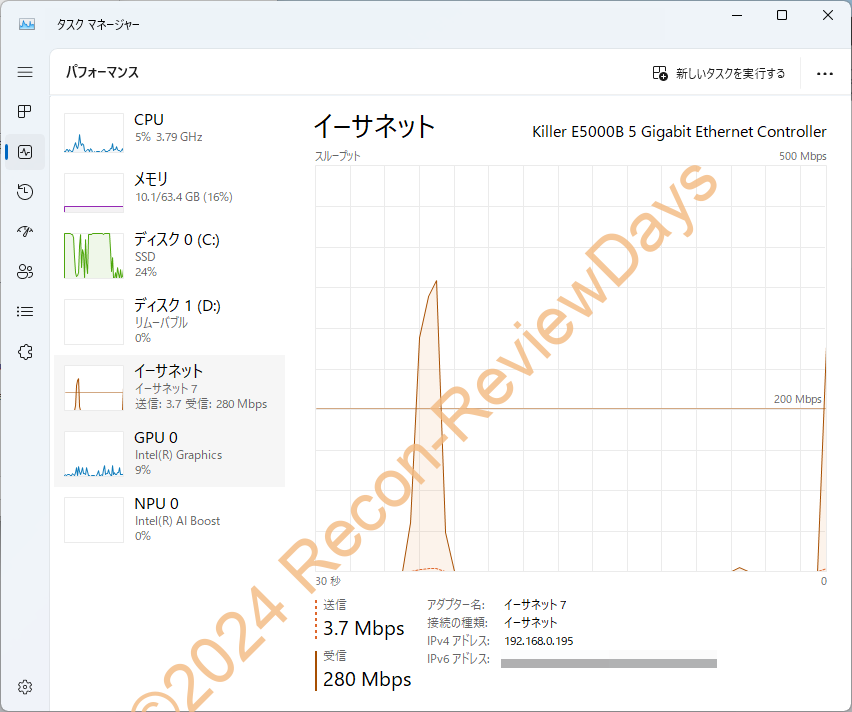Open the Startup apps page icon
The image size is (852, 712).
point(25,231)
